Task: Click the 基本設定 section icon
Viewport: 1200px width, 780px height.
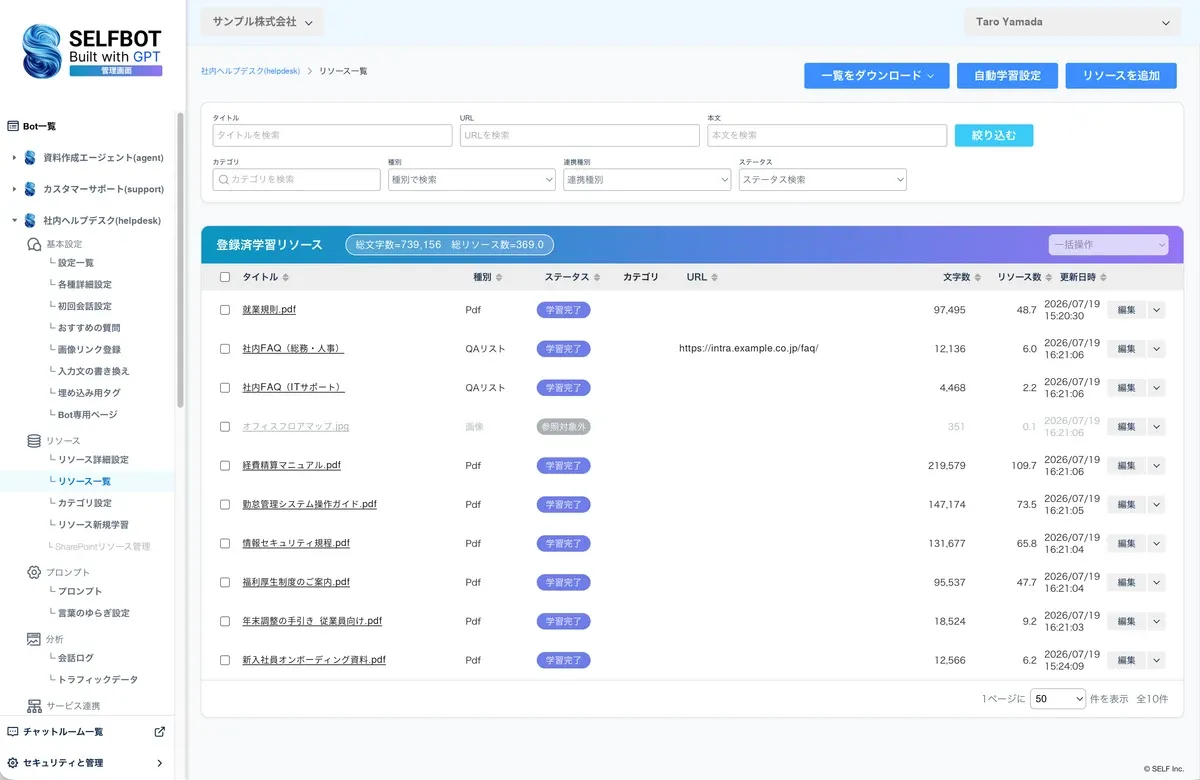Action: tap(34, 244)
